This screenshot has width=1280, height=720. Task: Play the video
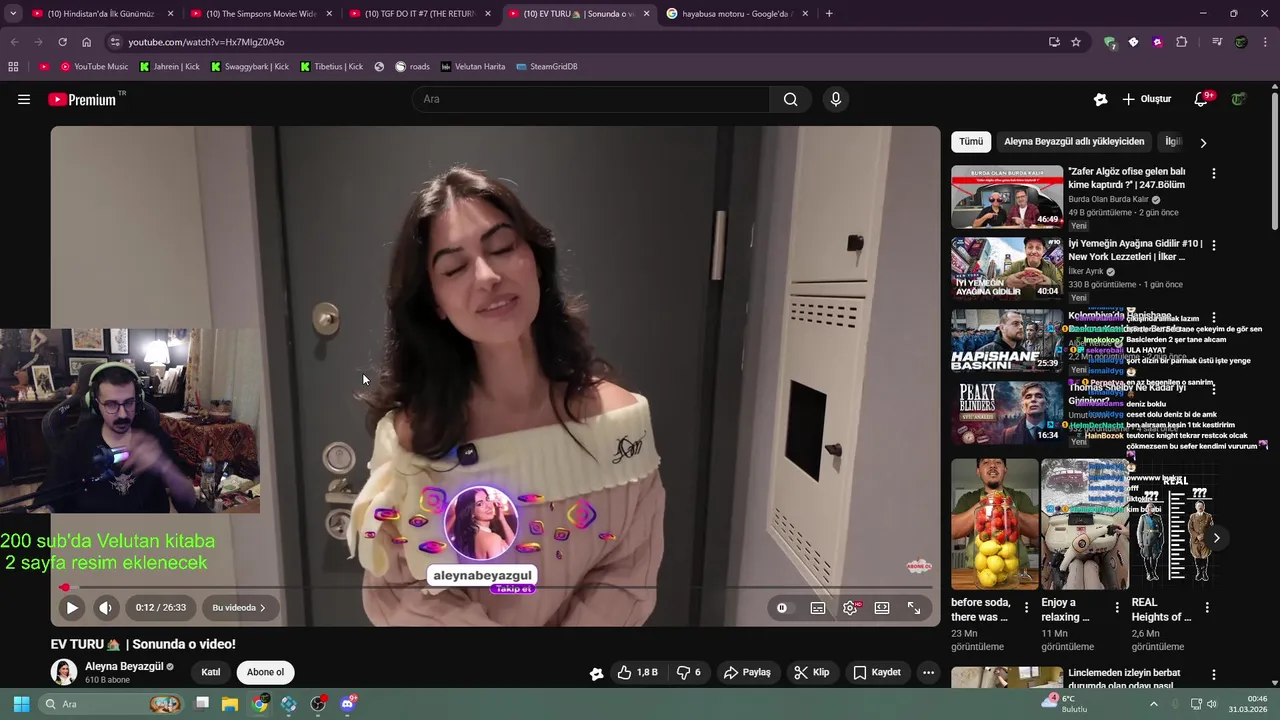(x=72, y=607)
